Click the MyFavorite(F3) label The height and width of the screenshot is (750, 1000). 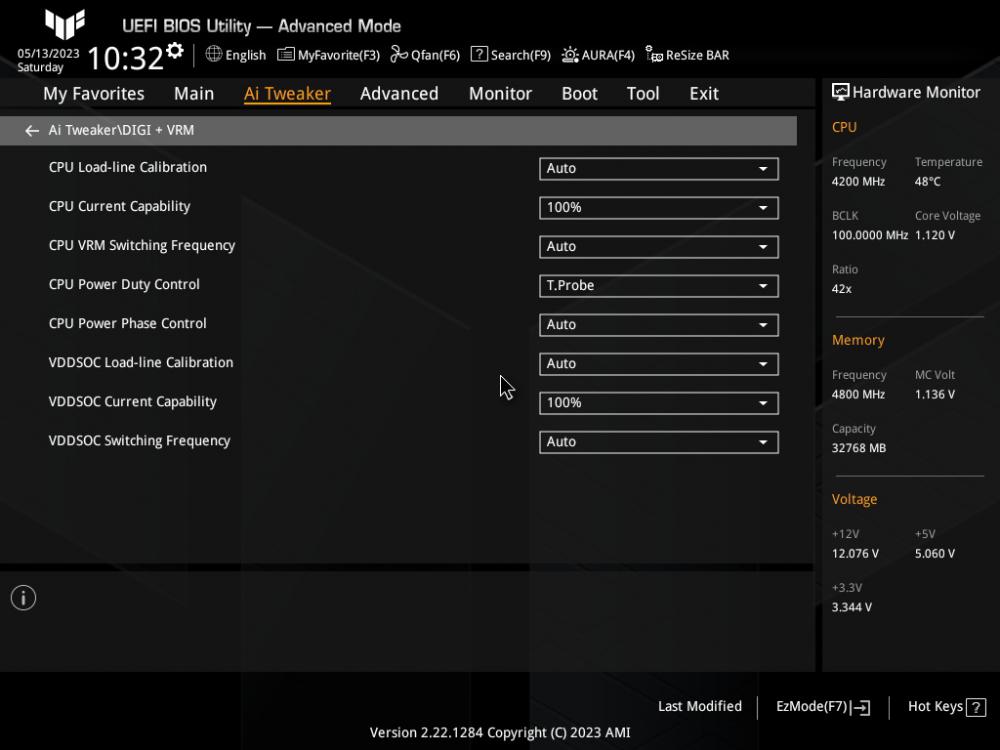coord(339,55)
